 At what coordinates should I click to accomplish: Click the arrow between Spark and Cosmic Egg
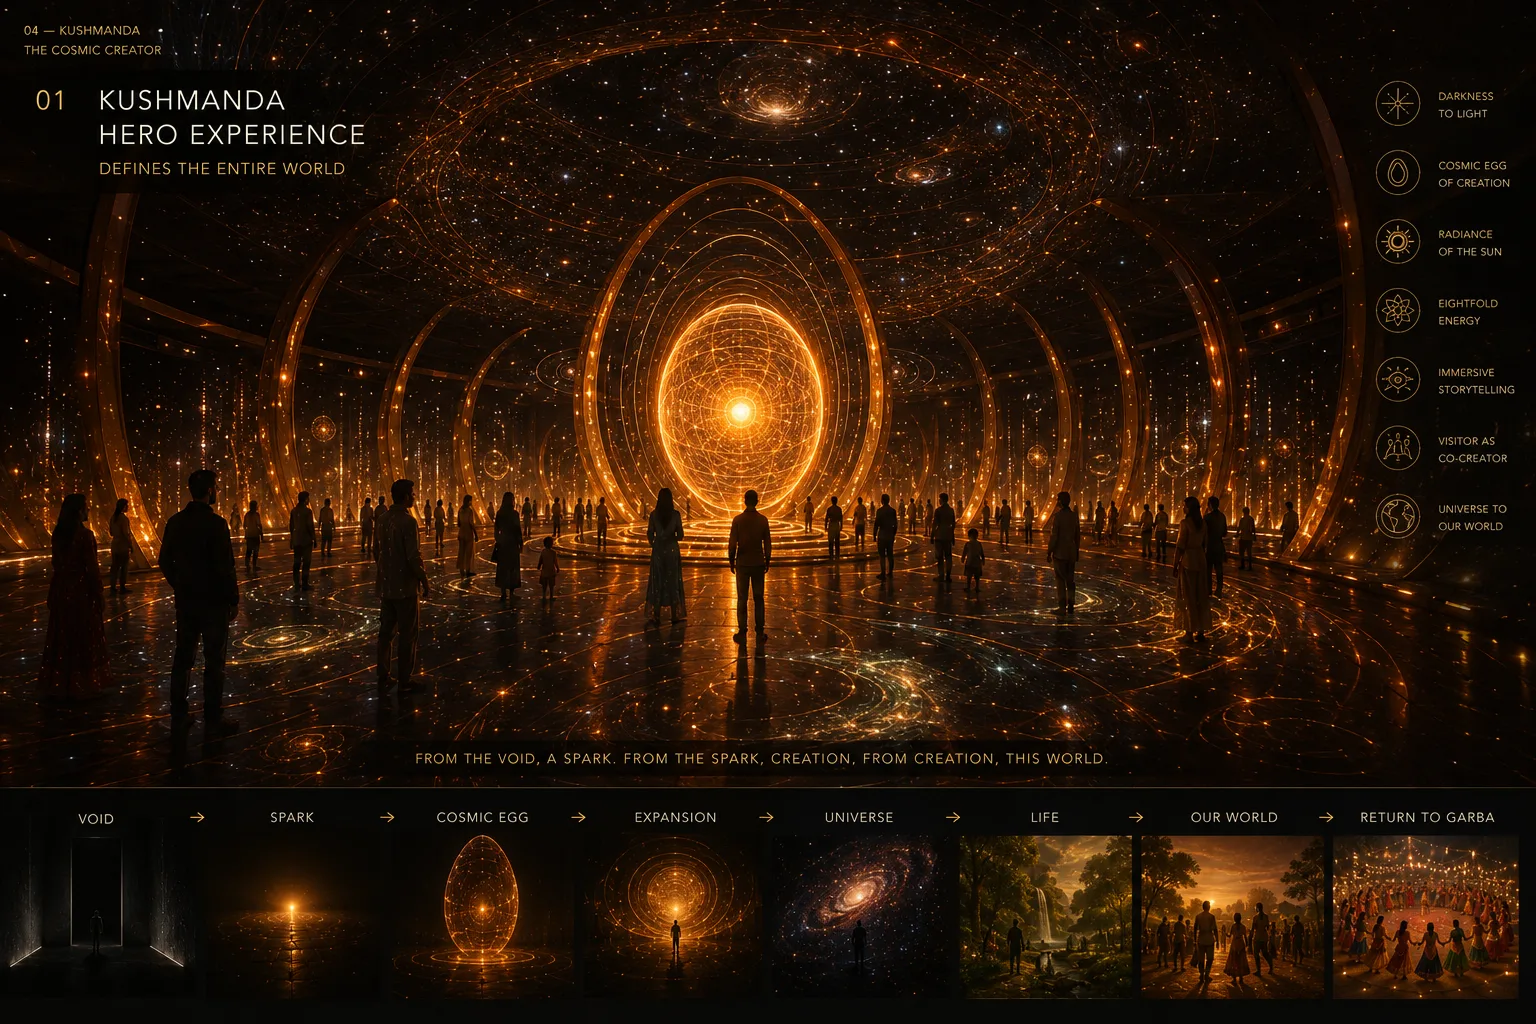387,817
